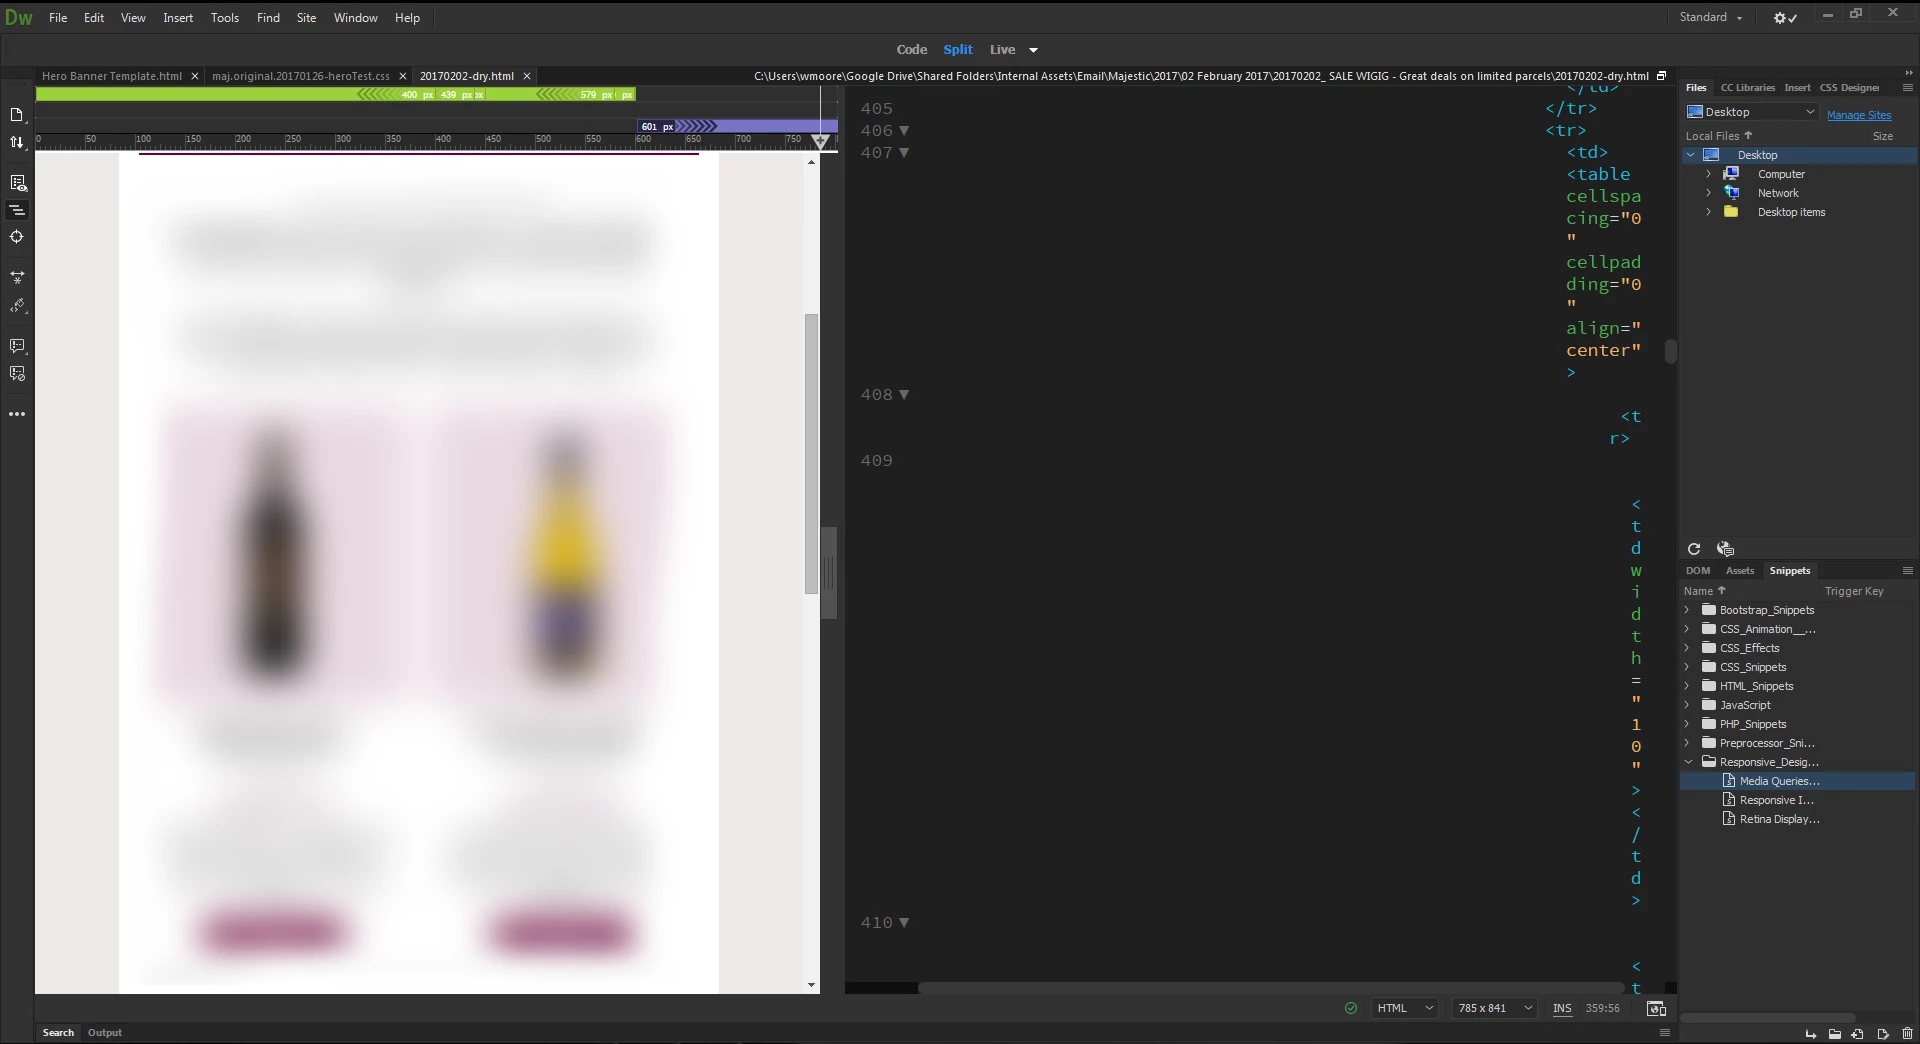Viewport: 1920px width, 1044px height.
Task: Open the File Management up-down arrows icon
Action: click(x=17, y=142)
